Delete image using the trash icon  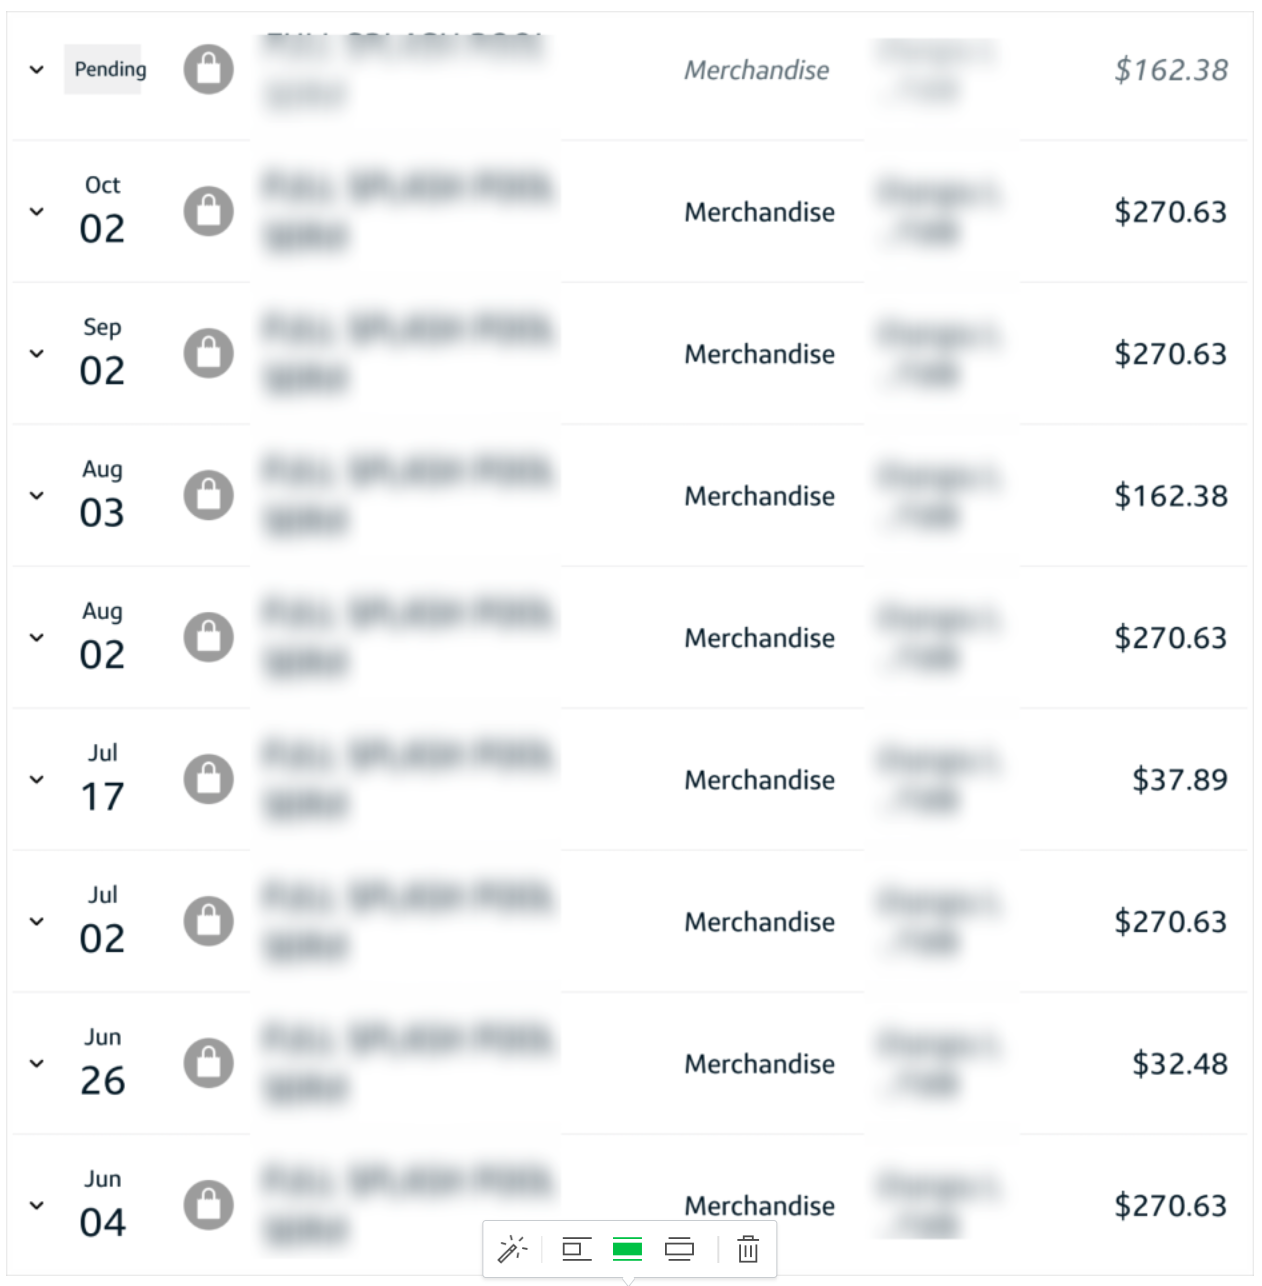[748, 1249]
